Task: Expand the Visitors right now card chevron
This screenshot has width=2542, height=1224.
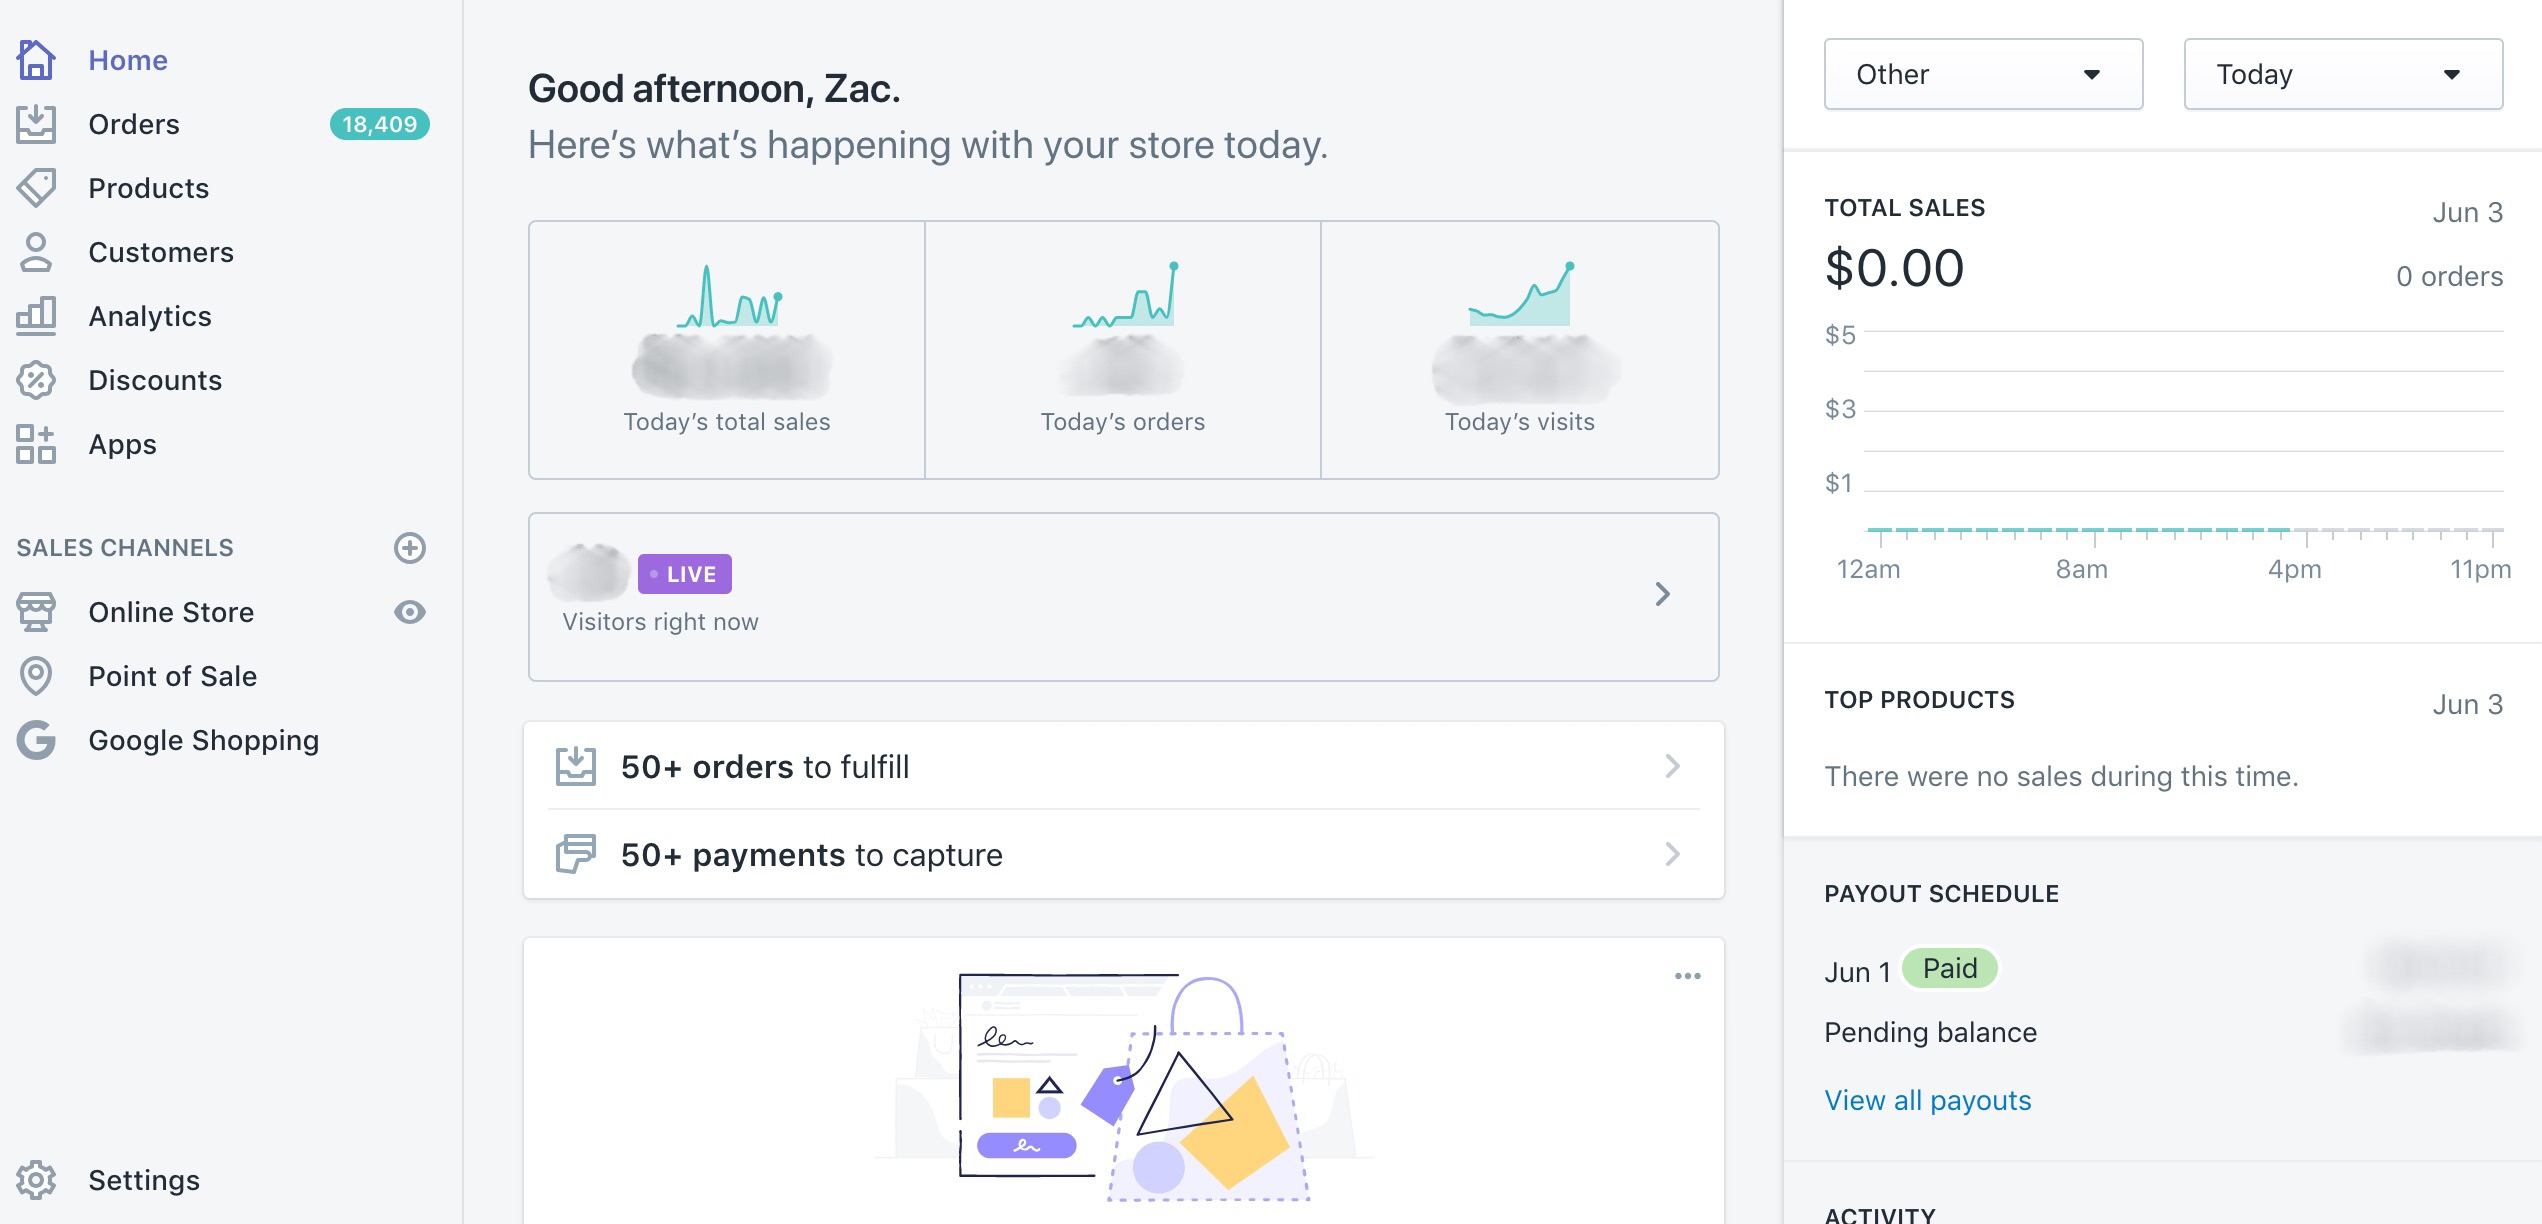Action: click(1663, 594)
